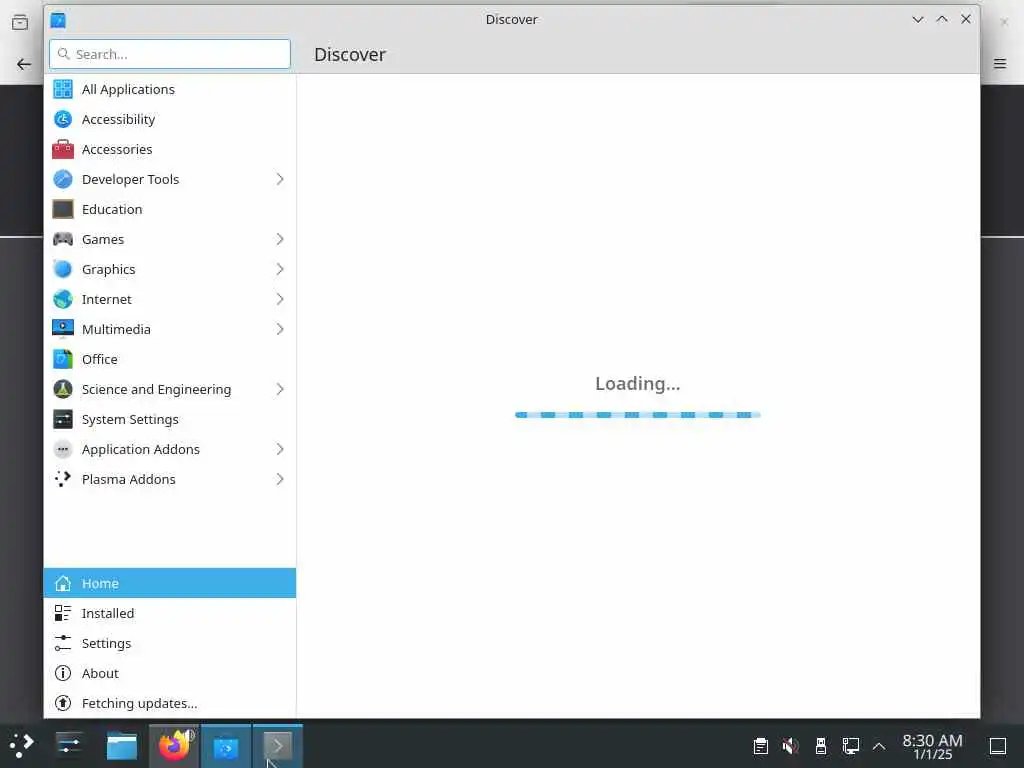Click the Discover window icon in titlebar

click(58, 20)
